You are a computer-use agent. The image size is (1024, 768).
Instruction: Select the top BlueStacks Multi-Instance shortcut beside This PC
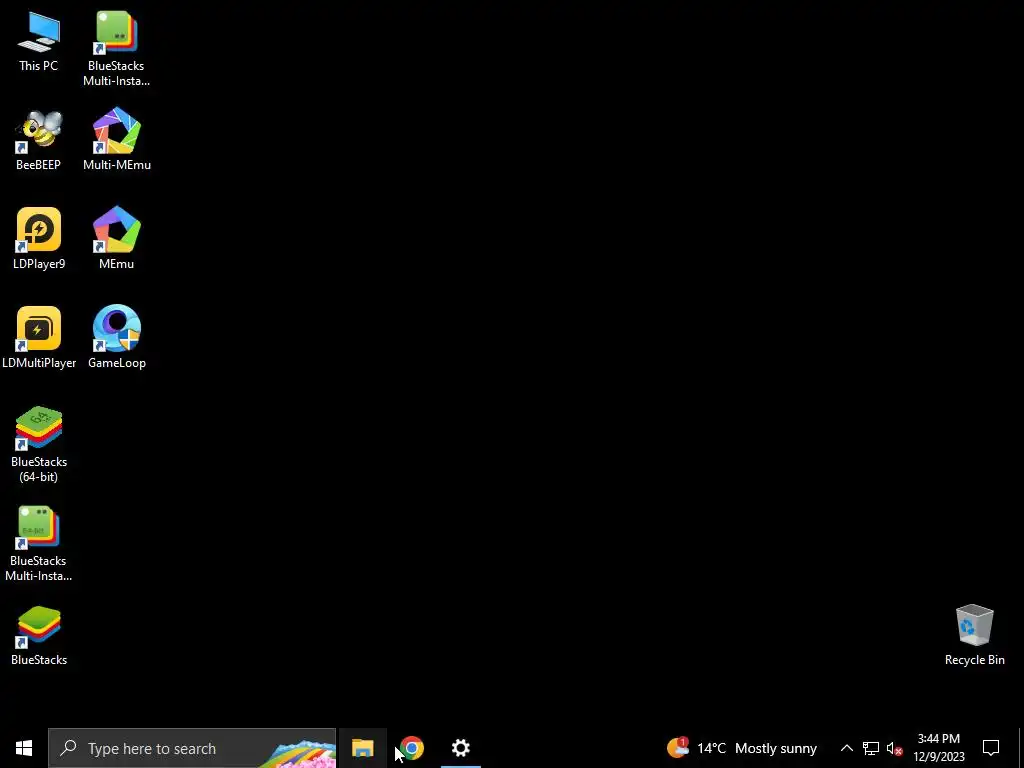tap(116, 49)
